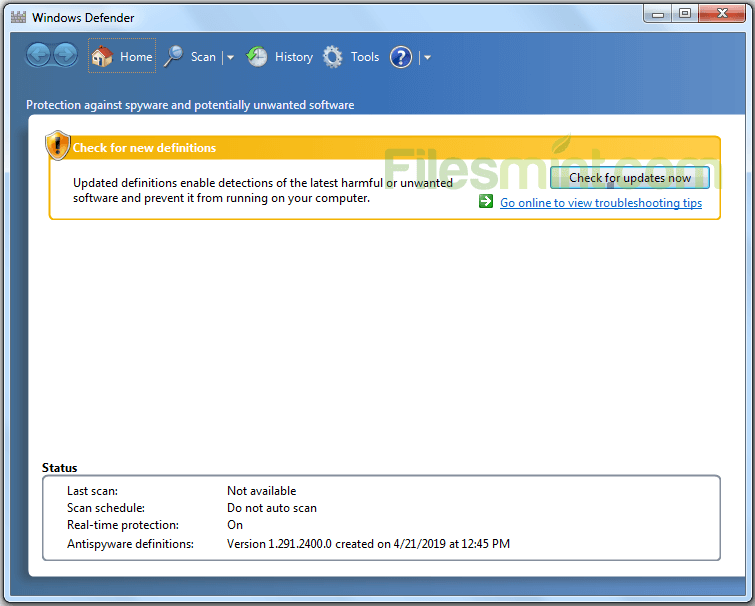Click the warning shield icon
This screenshot has height=606, width=755.
point(58,145)
